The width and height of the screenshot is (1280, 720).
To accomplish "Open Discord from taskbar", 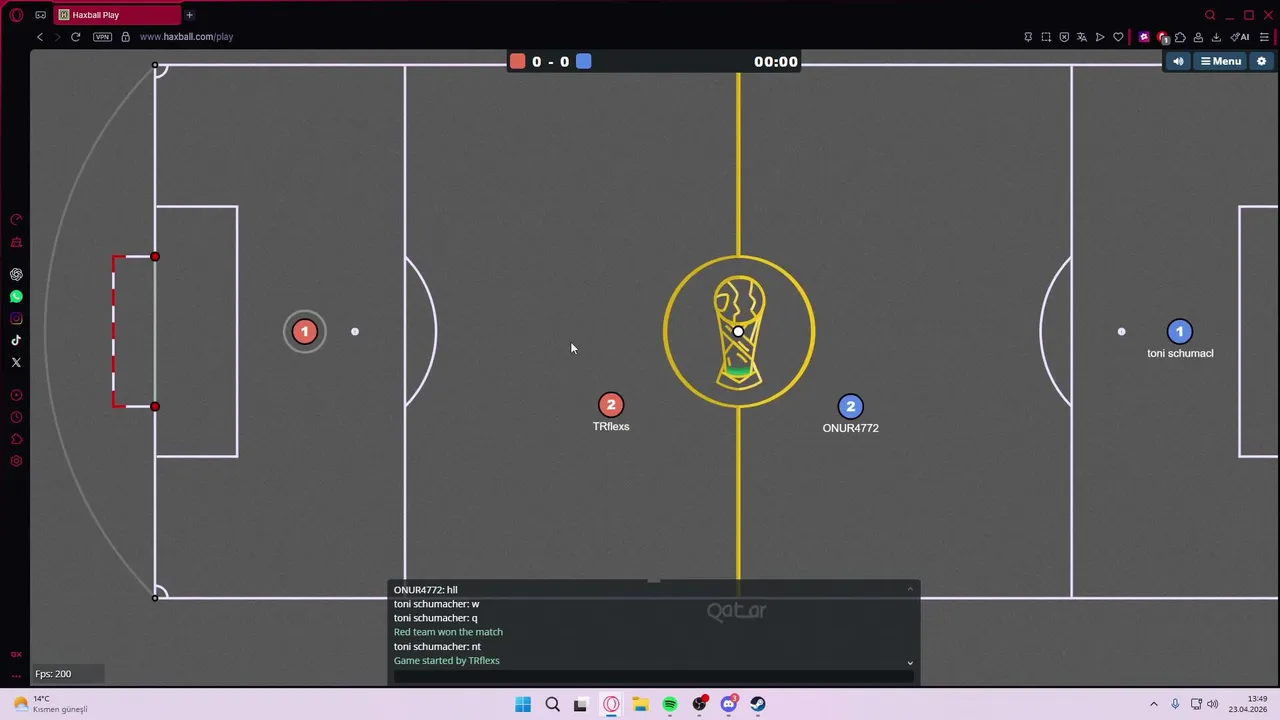I will (729, 704).
